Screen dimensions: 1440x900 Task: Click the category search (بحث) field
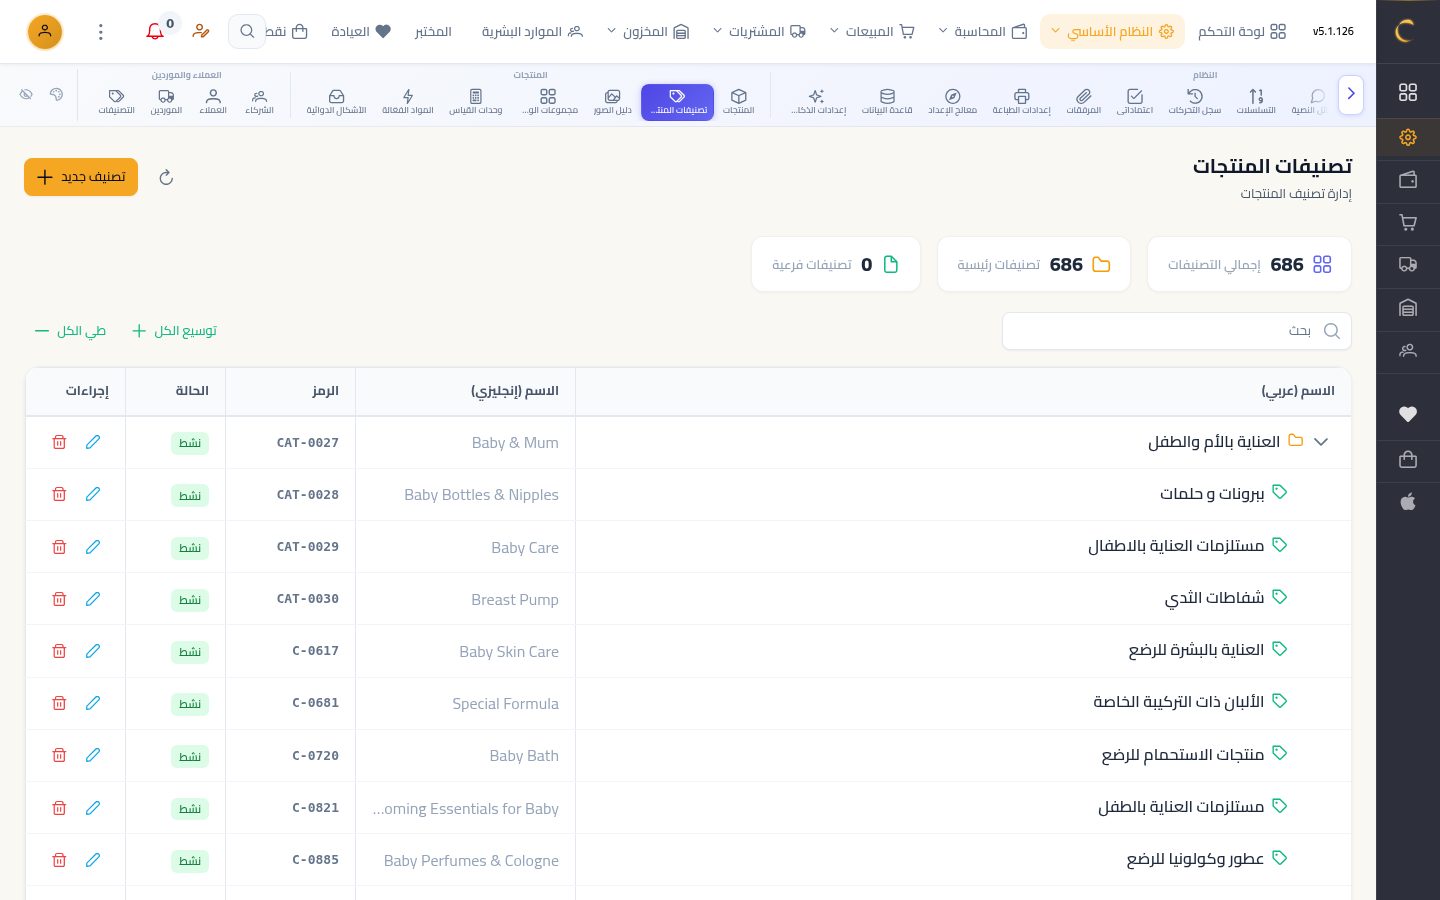1176,331
